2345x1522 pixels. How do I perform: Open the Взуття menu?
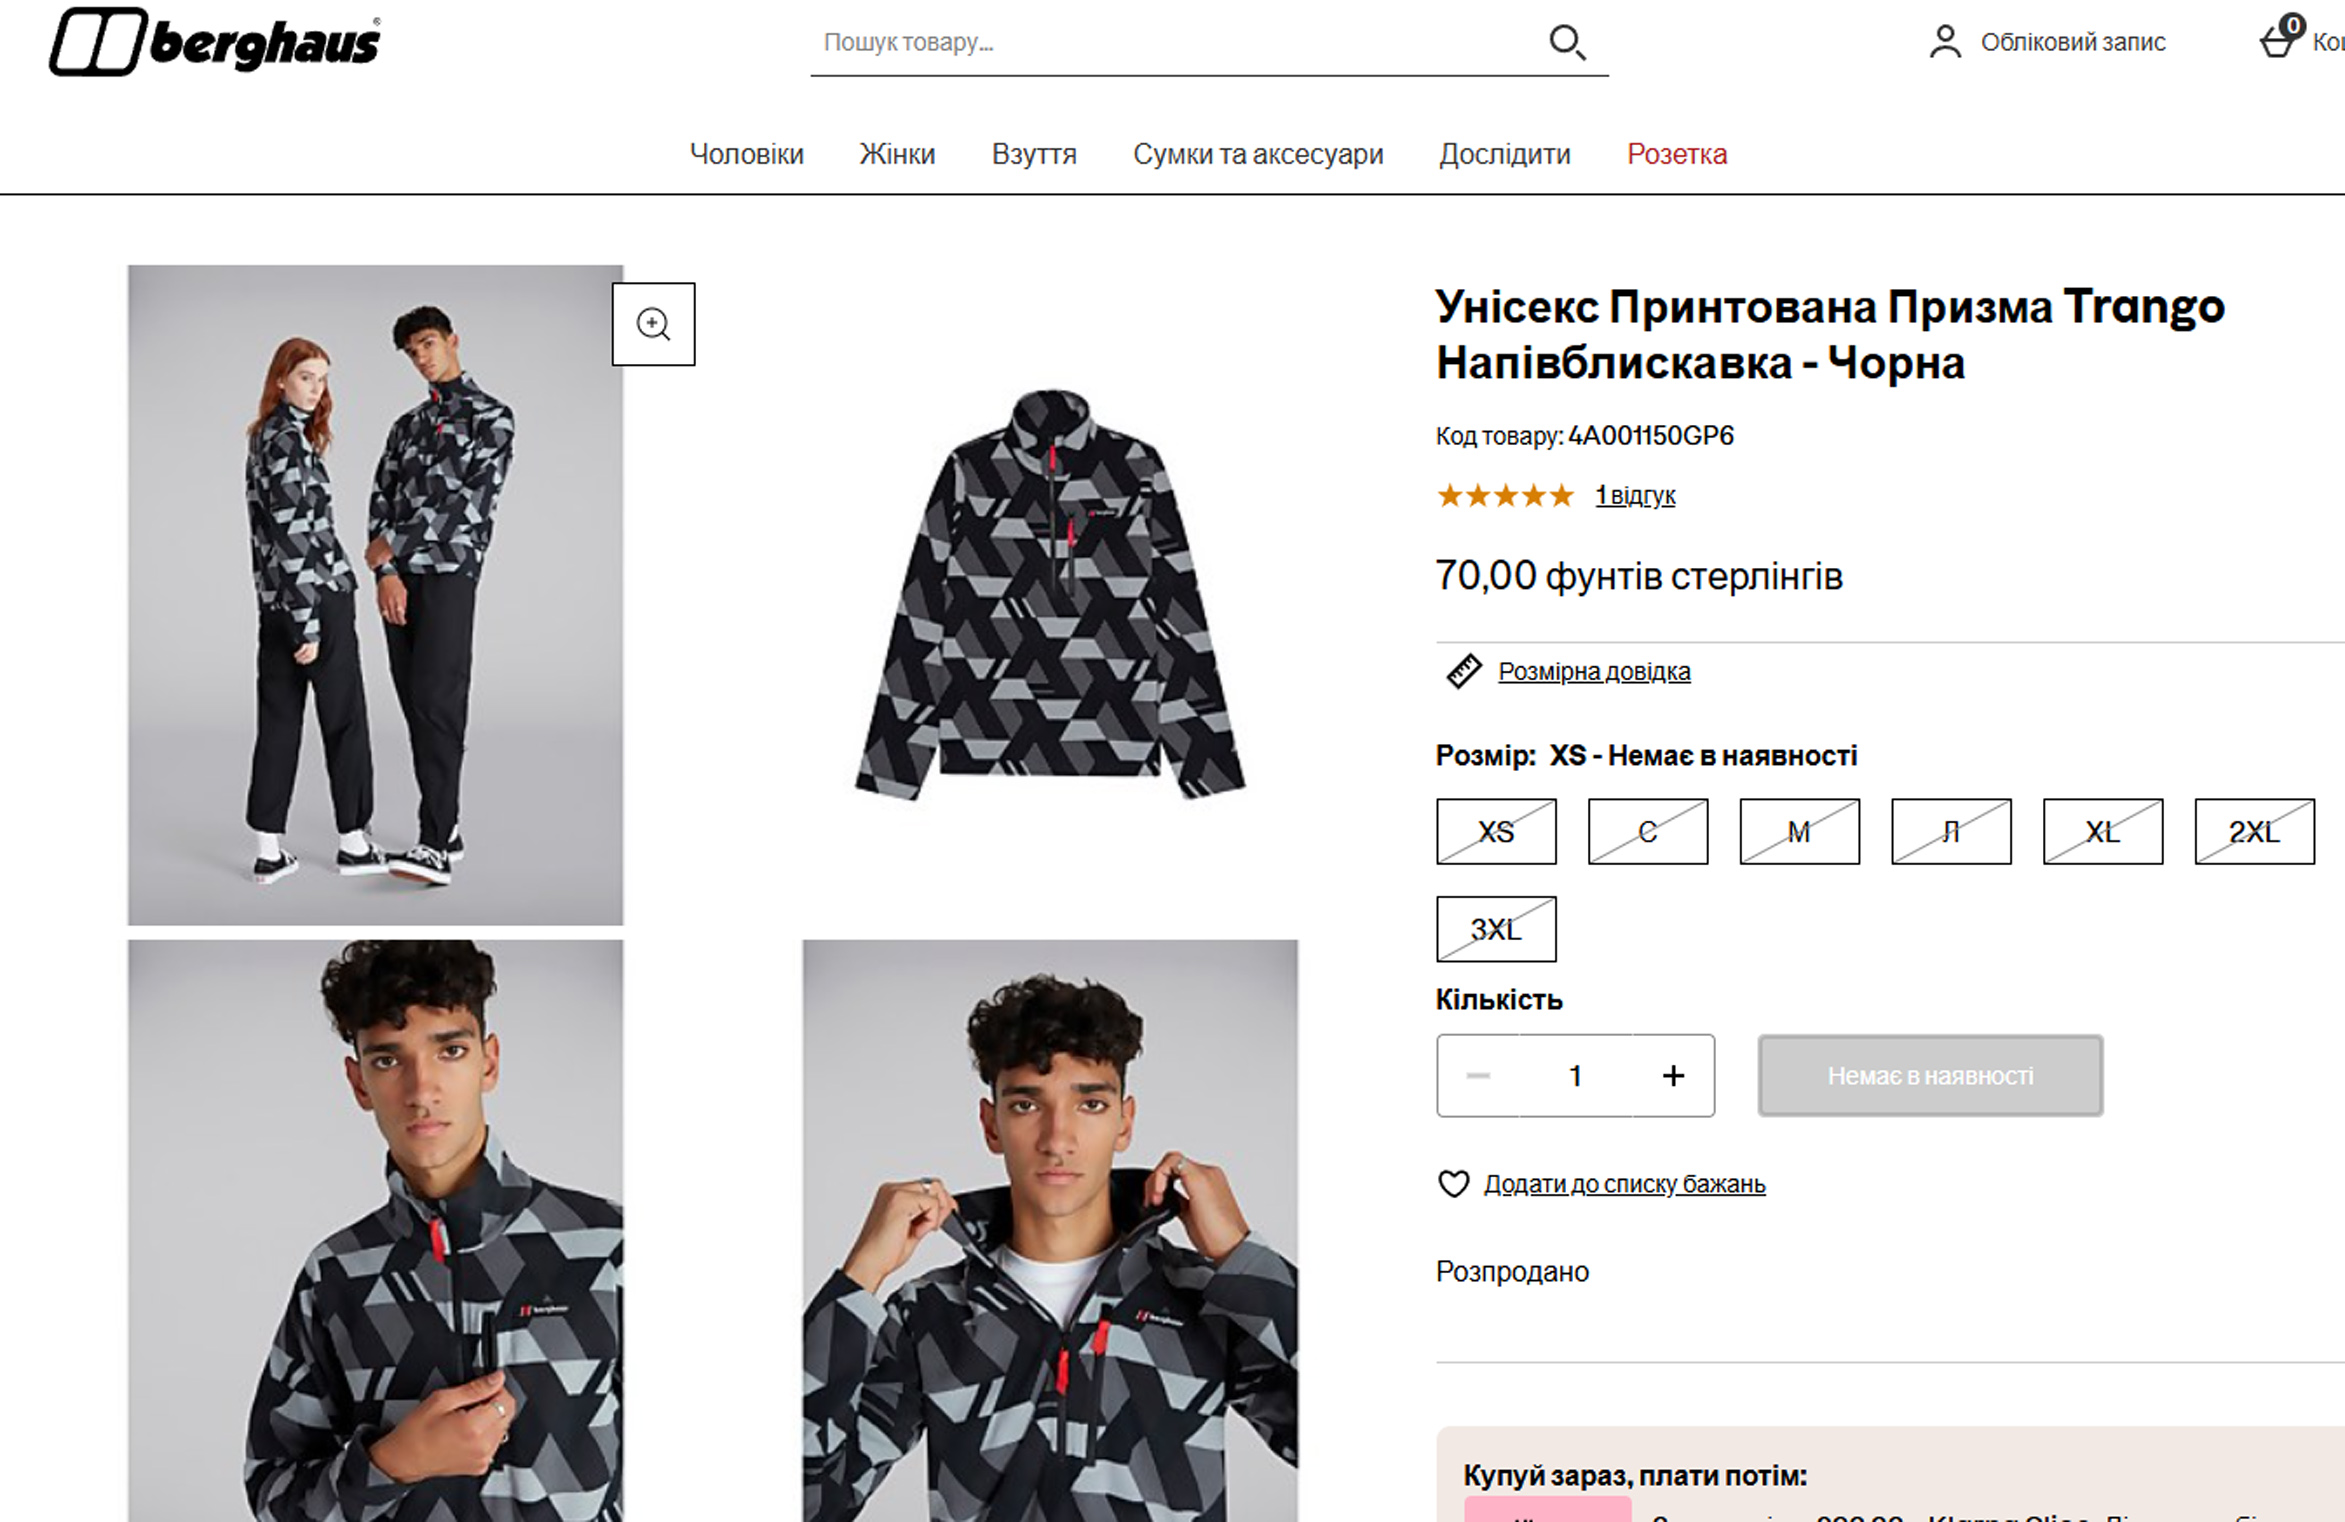point(1034,154)
